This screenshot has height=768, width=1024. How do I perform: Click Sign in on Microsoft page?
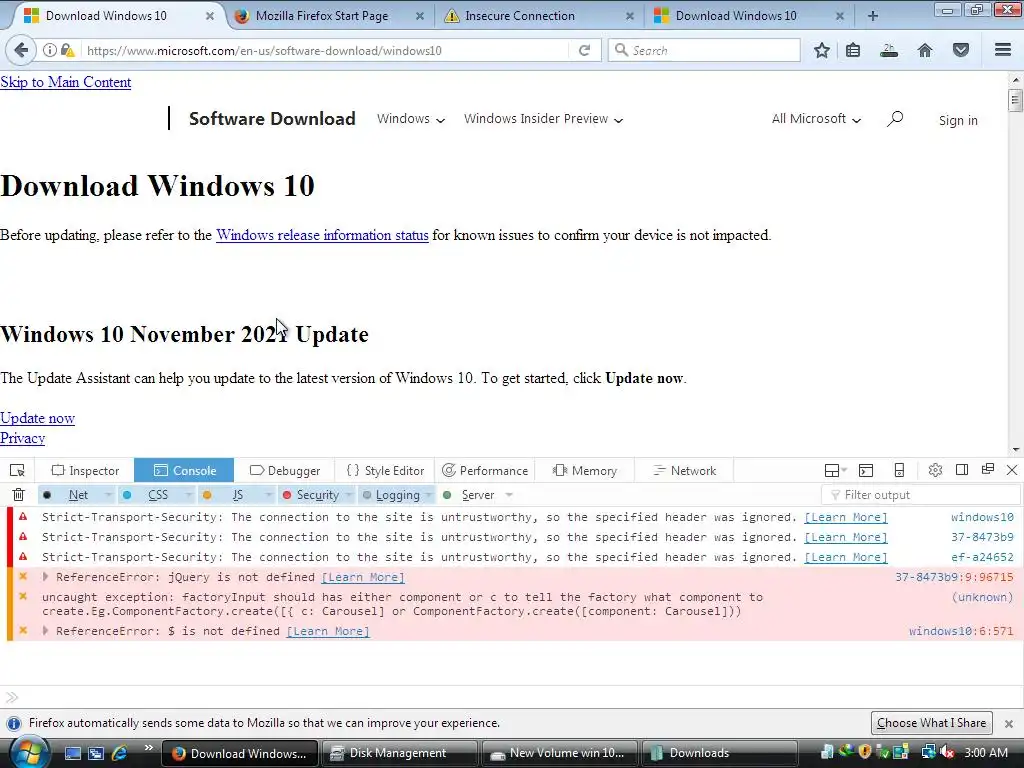(958, 120)
